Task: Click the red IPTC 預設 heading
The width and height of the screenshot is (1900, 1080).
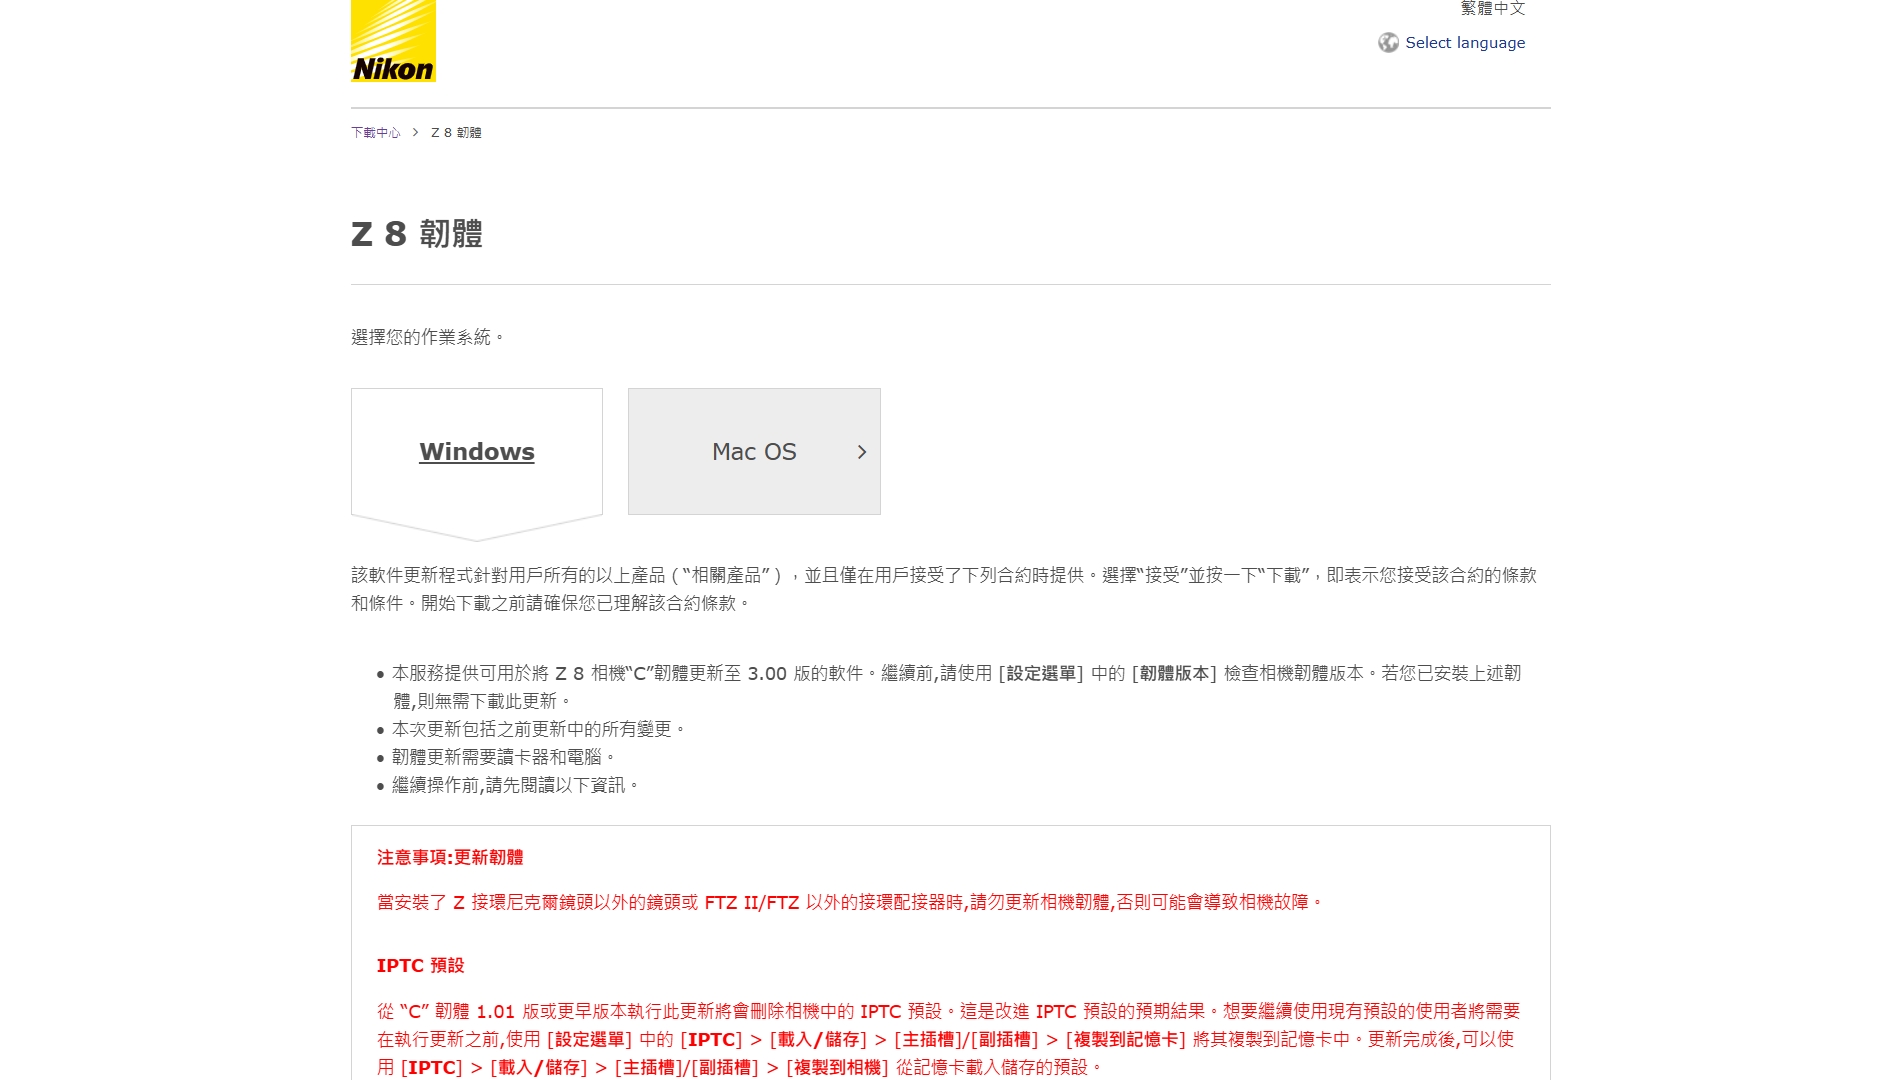Action: pyautogui.click(x=420, y=966)
